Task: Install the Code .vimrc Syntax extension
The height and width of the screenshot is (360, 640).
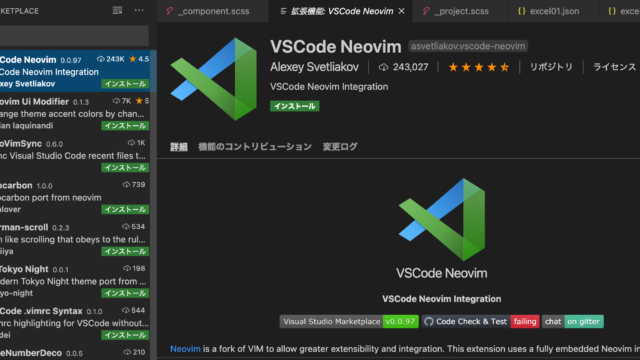Action: tap(125, 335)
